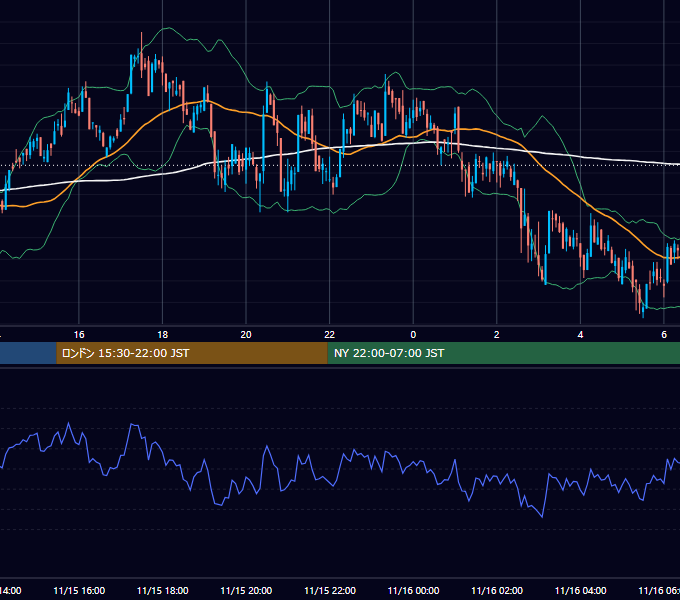Viewport: 680px width, 600px height.
Task: Click the 11/16 04:00 date label
Action: [x=581, y=590]
